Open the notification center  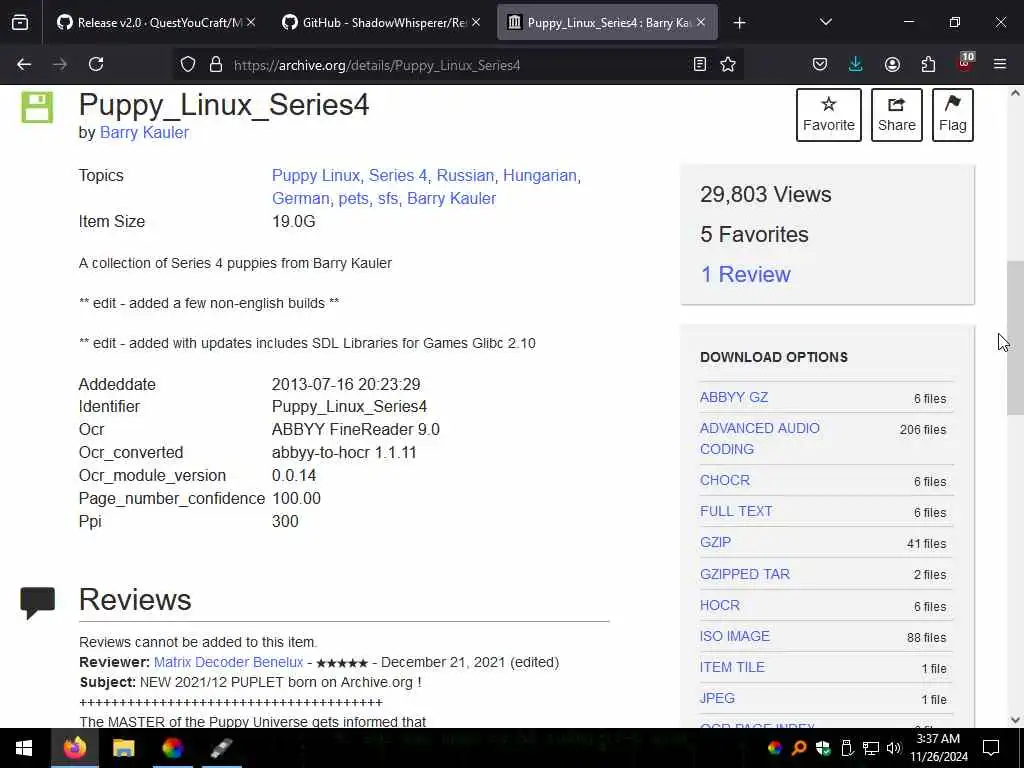click(991, 748)
